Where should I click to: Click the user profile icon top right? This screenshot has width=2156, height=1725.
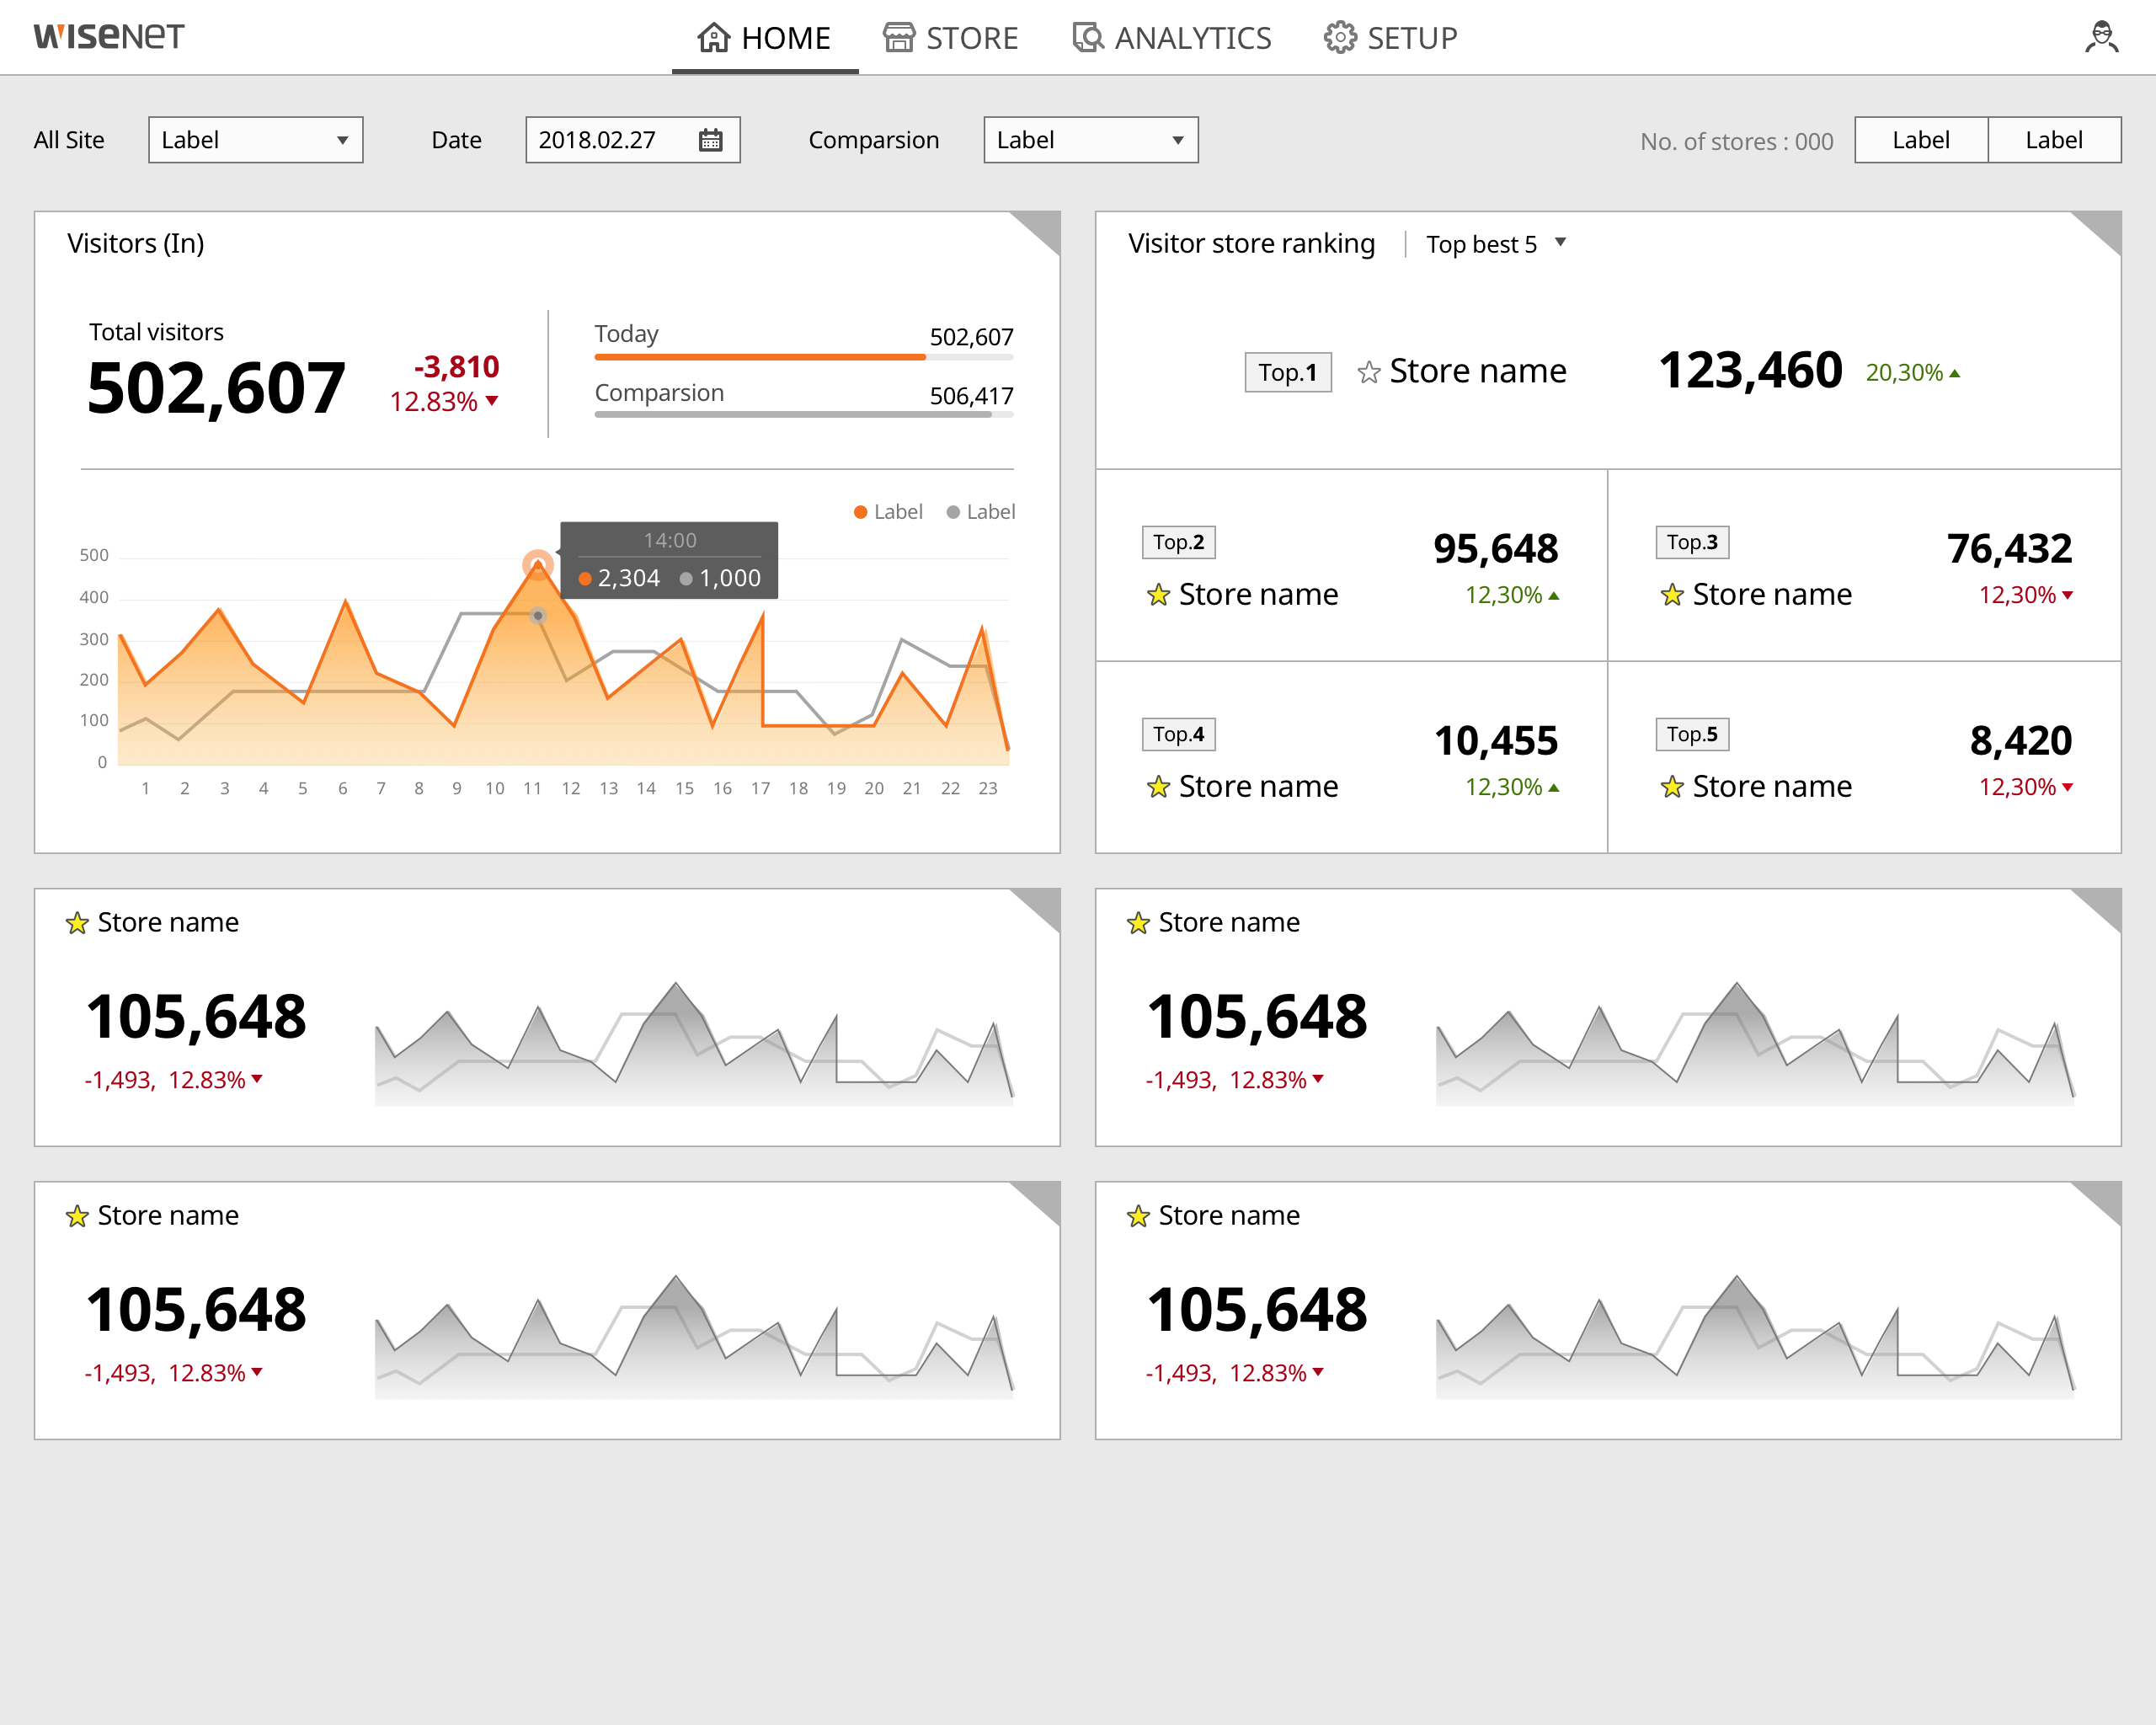[x=2100, y=37]
